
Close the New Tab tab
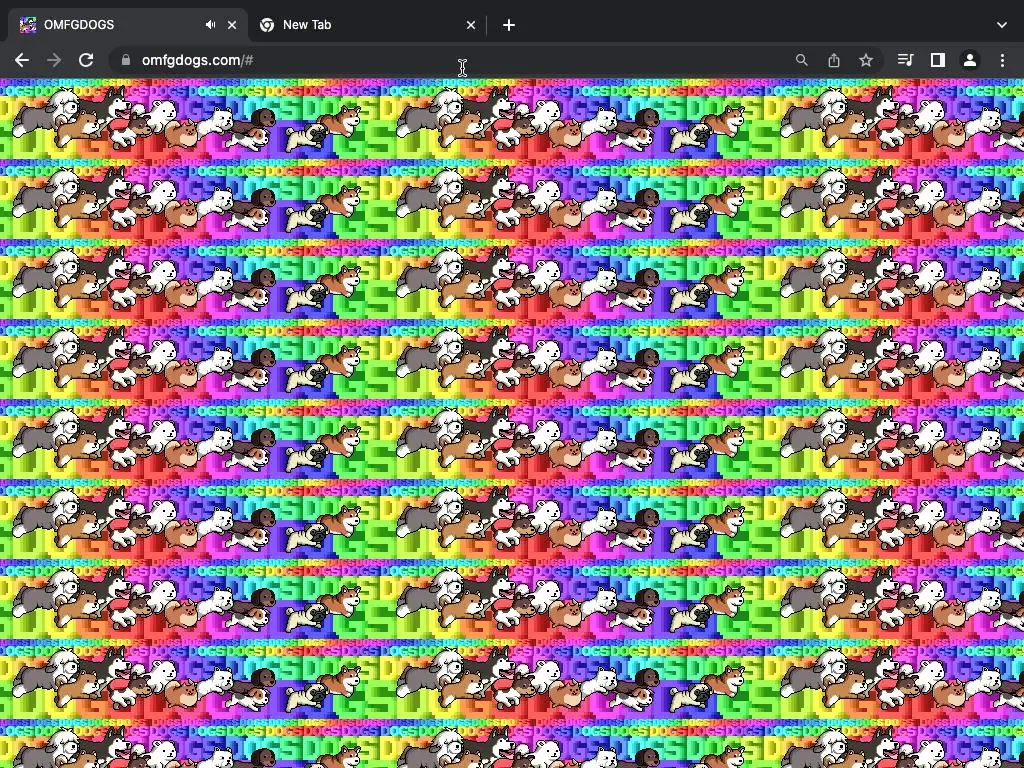pos(471,25)
